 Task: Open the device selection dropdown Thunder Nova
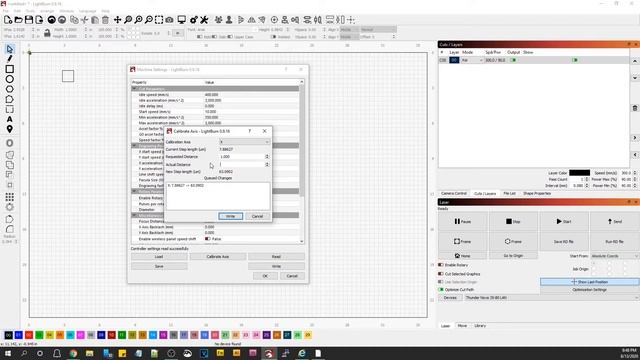pyautogui.click(x=552, y=298)
